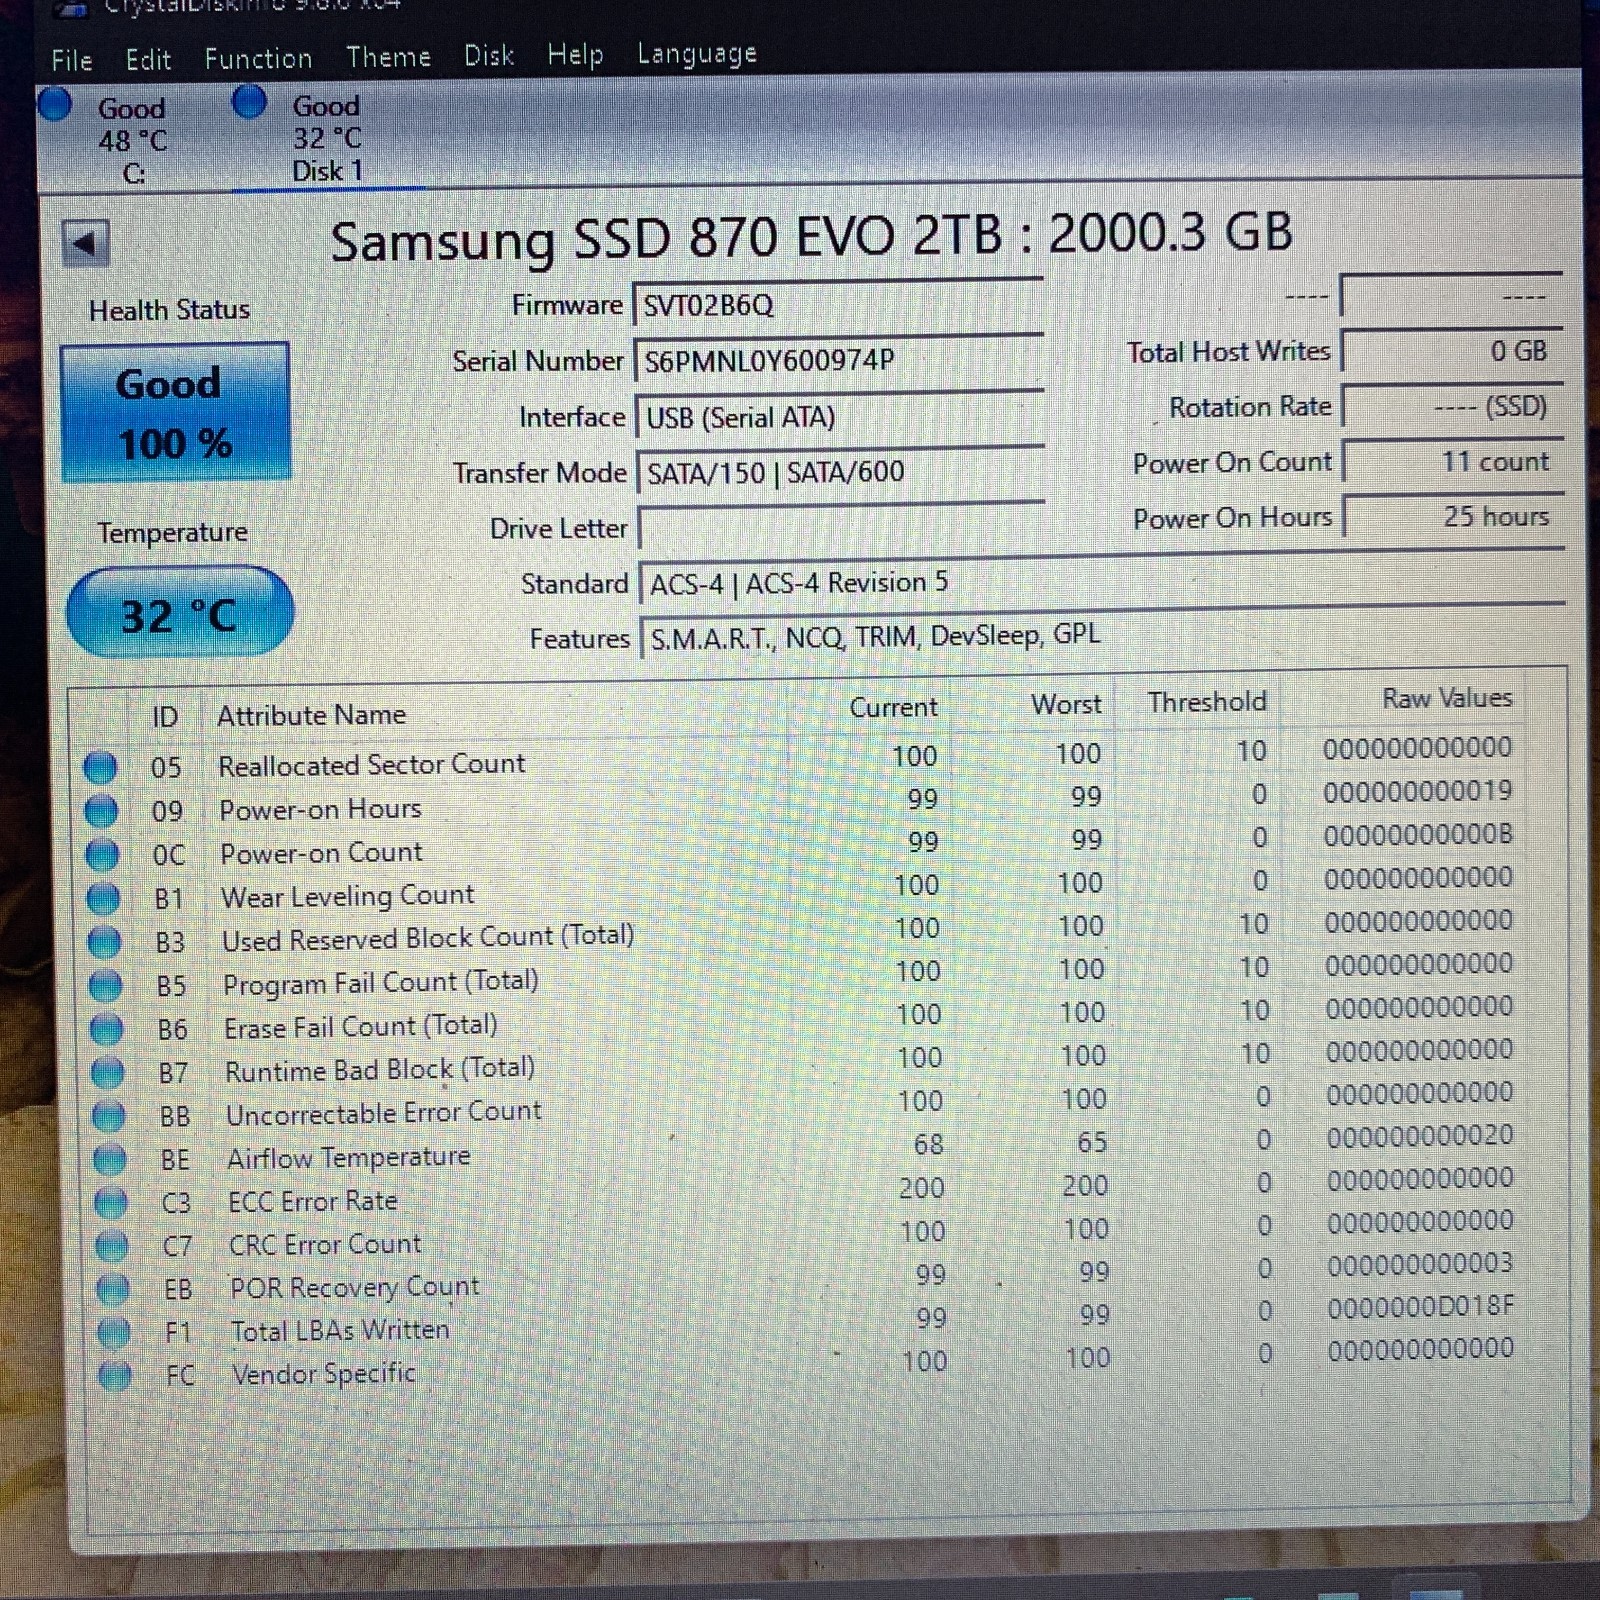Open the Help menu

tap(575, 55)
